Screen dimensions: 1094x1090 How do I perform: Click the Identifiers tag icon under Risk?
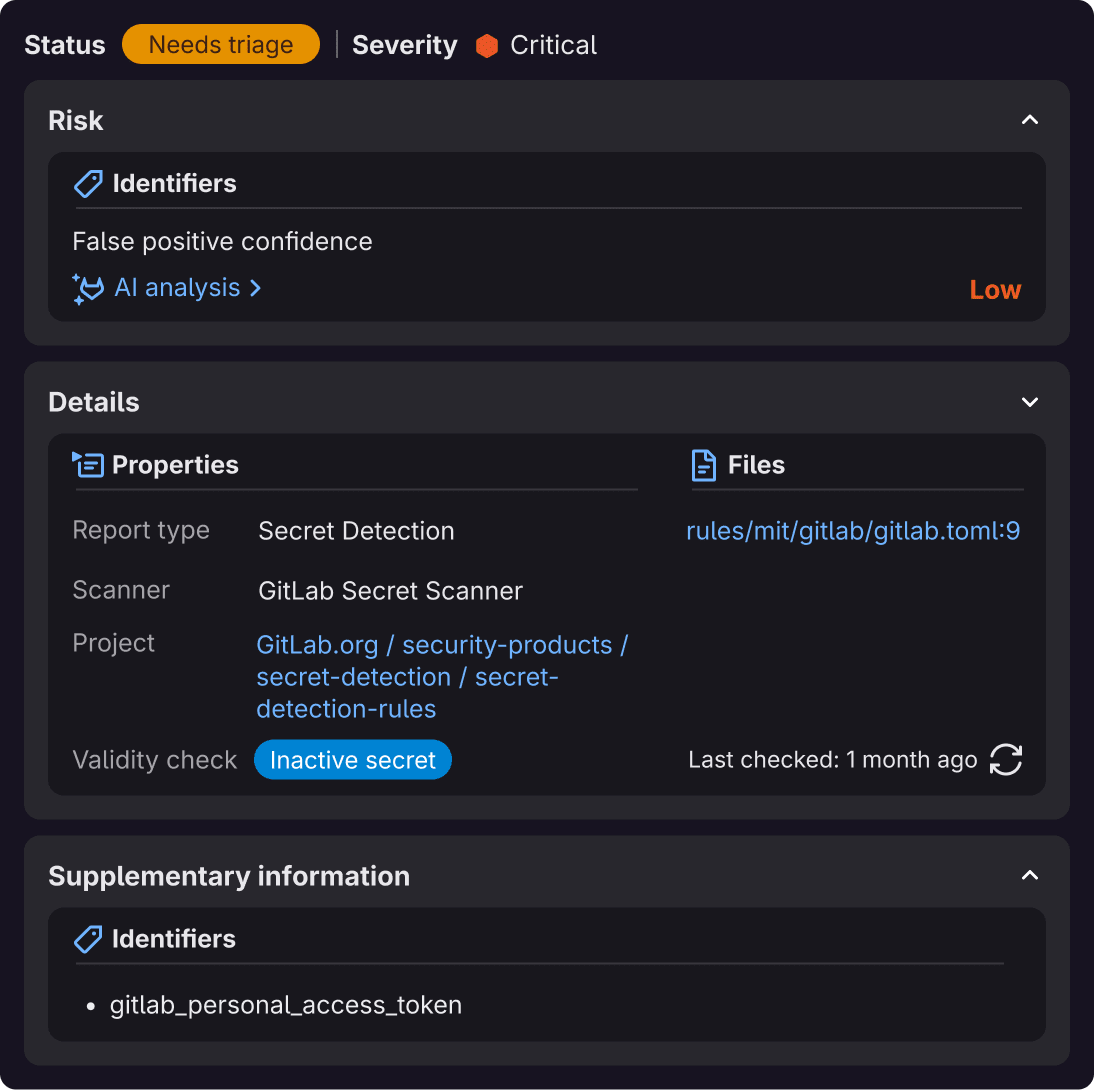click(88, 184)
